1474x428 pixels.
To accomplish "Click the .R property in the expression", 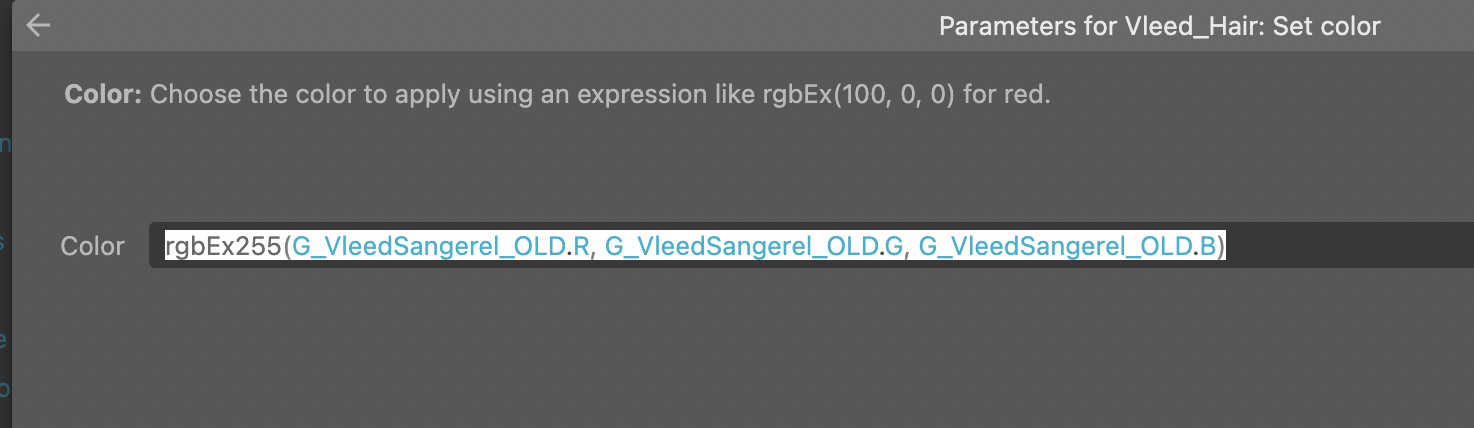I will pos(578,246).
